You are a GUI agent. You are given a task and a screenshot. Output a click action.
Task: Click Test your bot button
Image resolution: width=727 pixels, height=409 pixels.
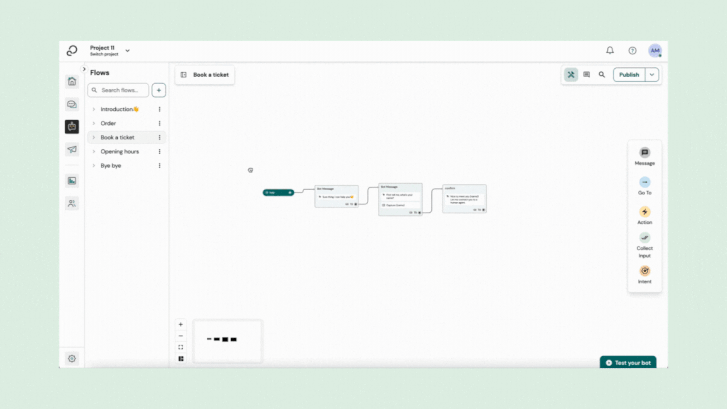coord(628,363)
